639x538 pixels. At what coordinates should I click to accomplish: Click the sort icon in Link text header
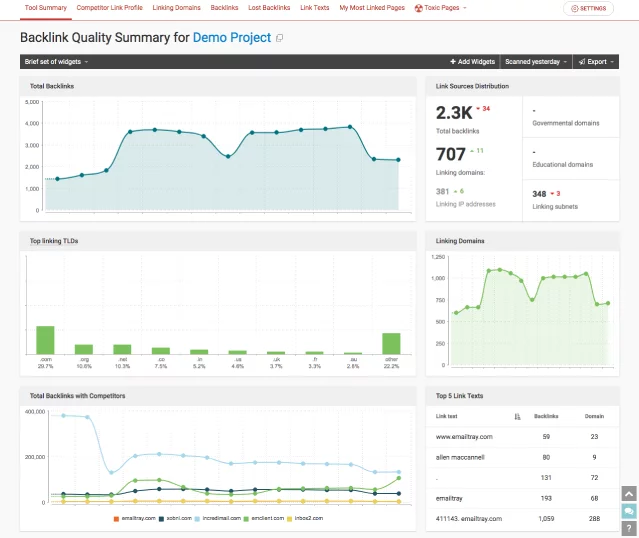coord(517,417)
